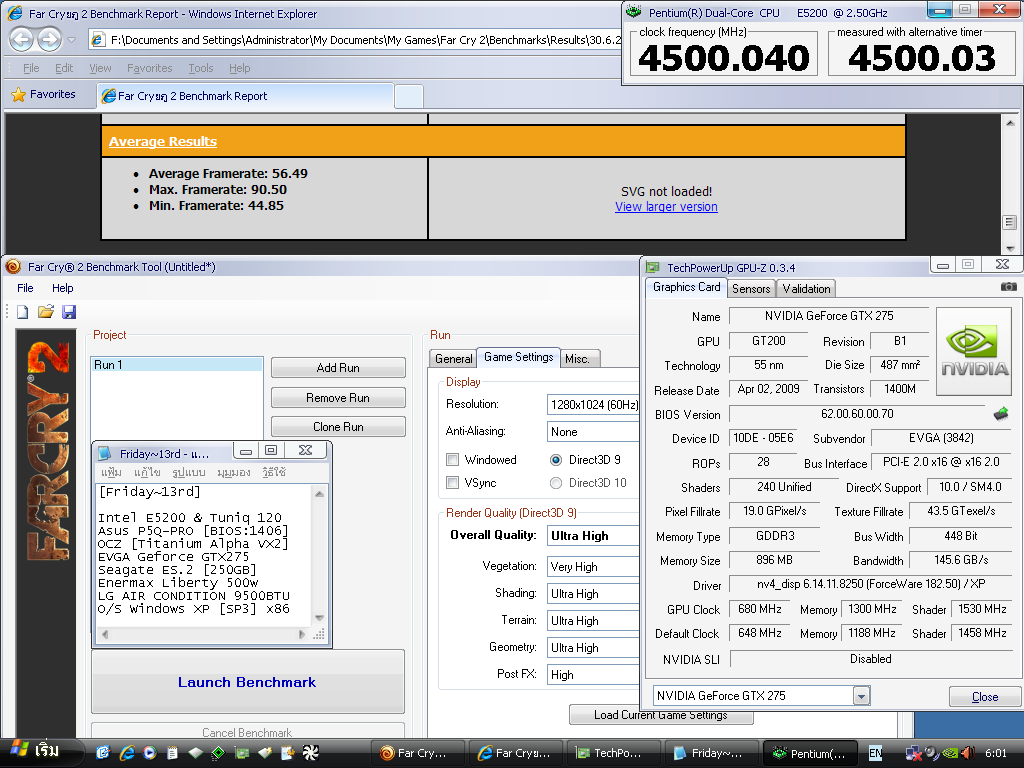The width and height of the screenshot is (1024, 768).
Task: Click the Media Player quick launch icon
Action: [x=150, y=752]
